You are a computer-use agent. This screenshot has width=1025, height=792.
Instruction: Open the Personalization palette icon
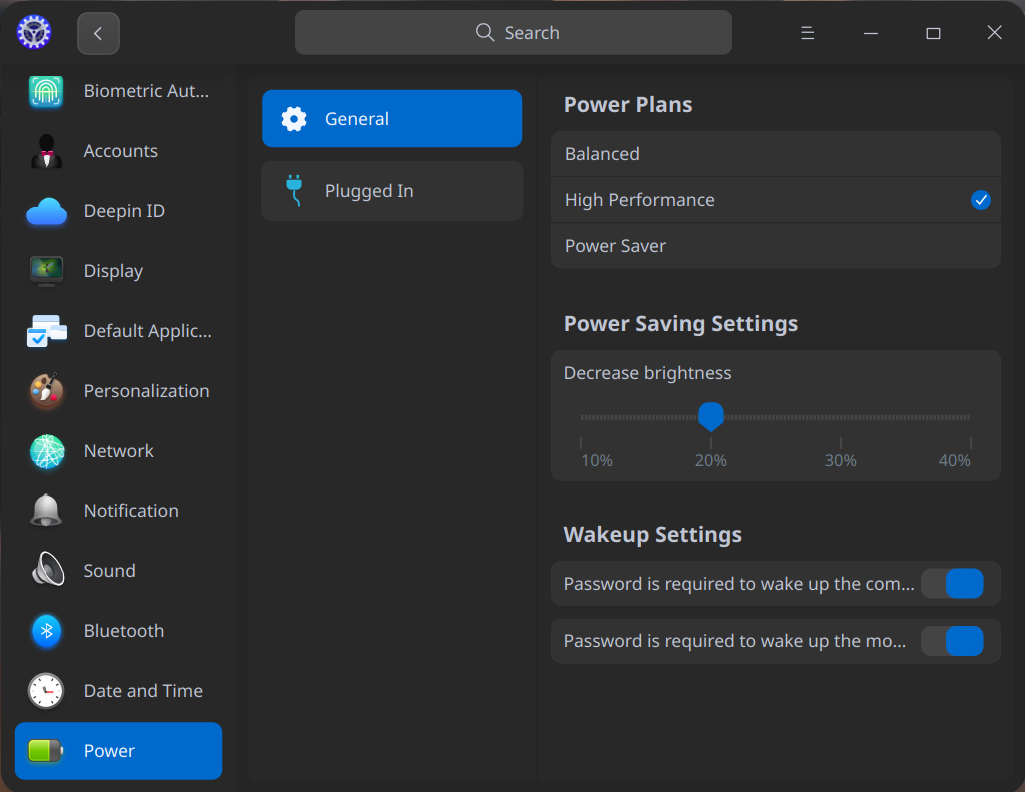pos(46,391)
